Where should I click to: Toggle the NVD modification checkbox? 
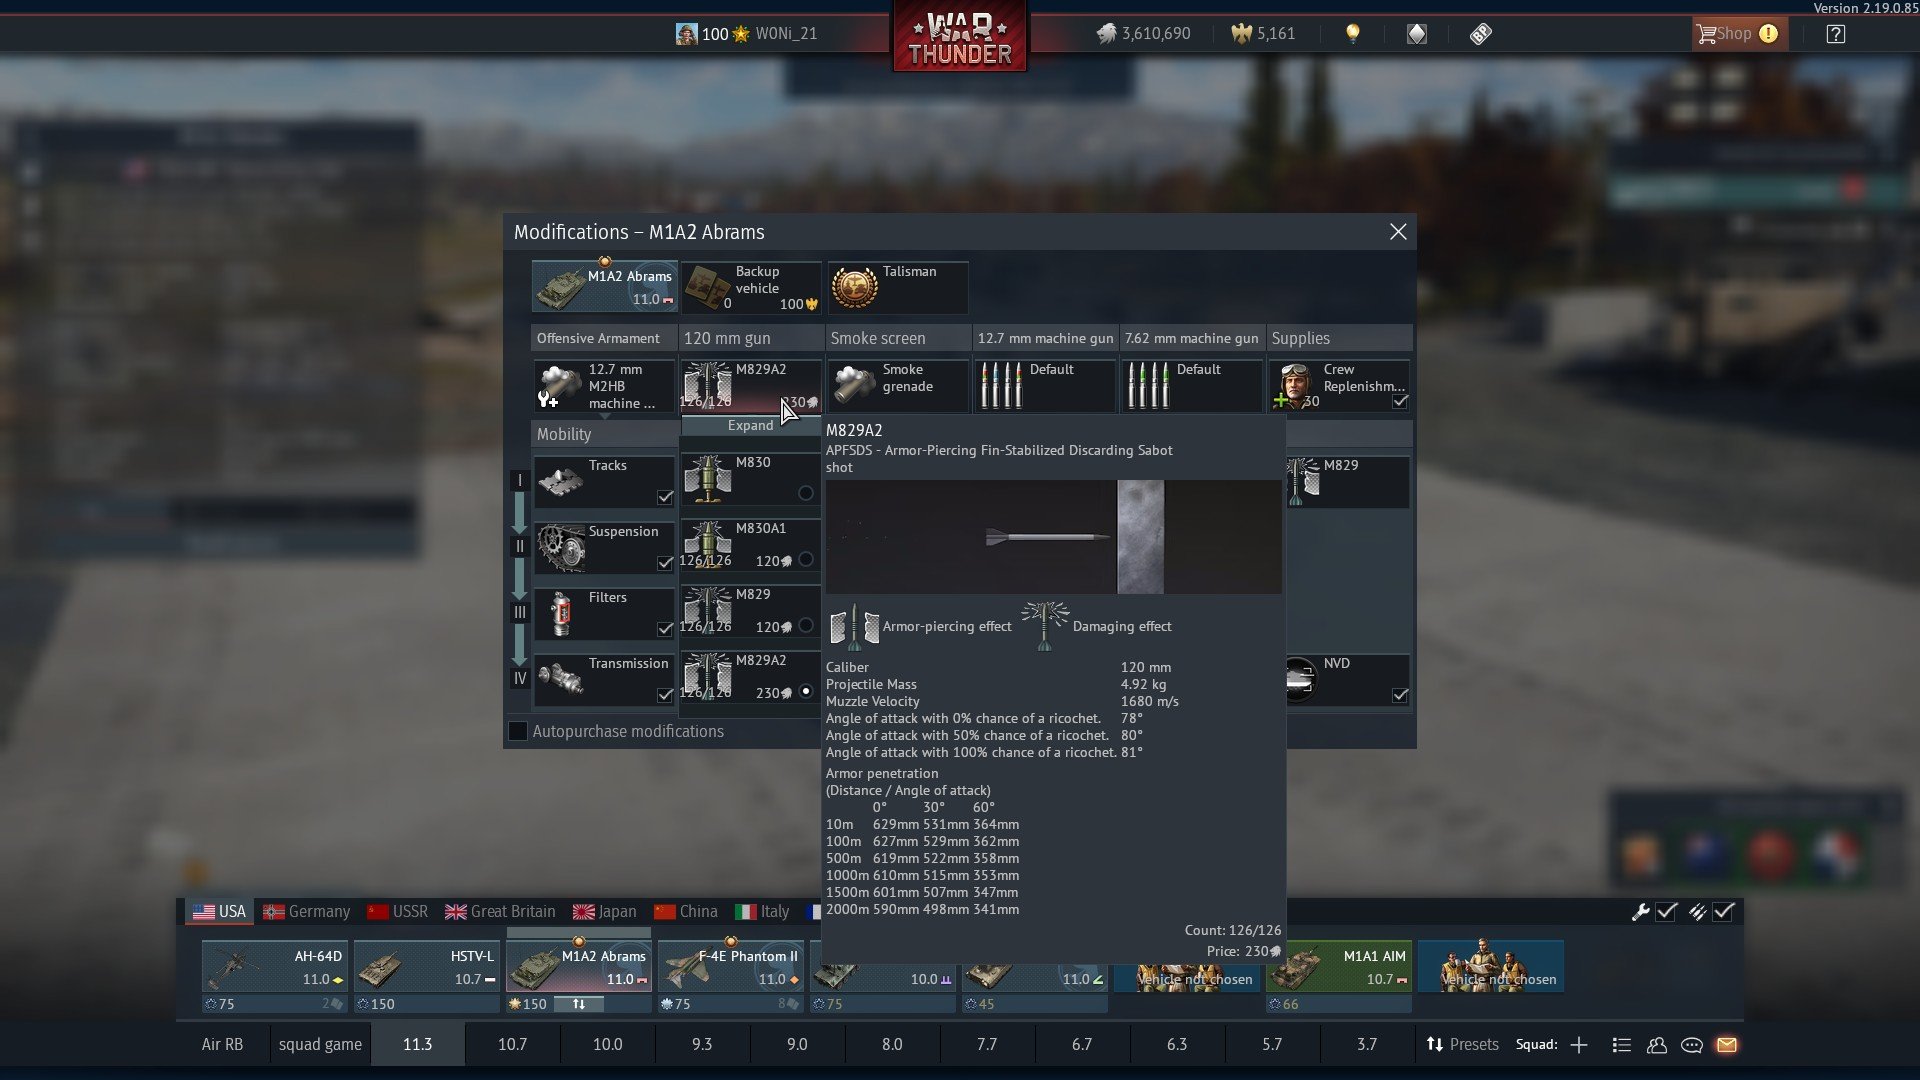coord(1400,695)
